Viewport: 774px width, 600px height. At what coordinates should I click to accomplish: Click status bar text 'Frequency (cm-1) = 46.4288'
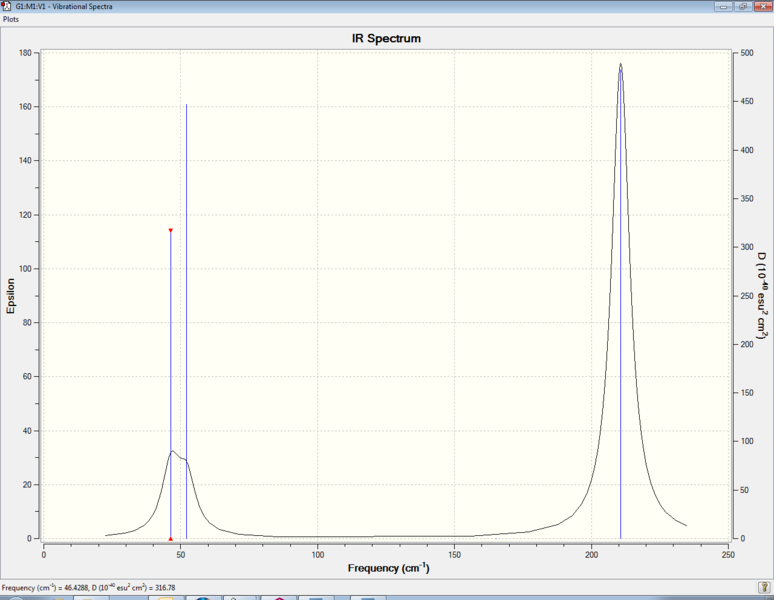pyautogui.click(x=45, y=588)
